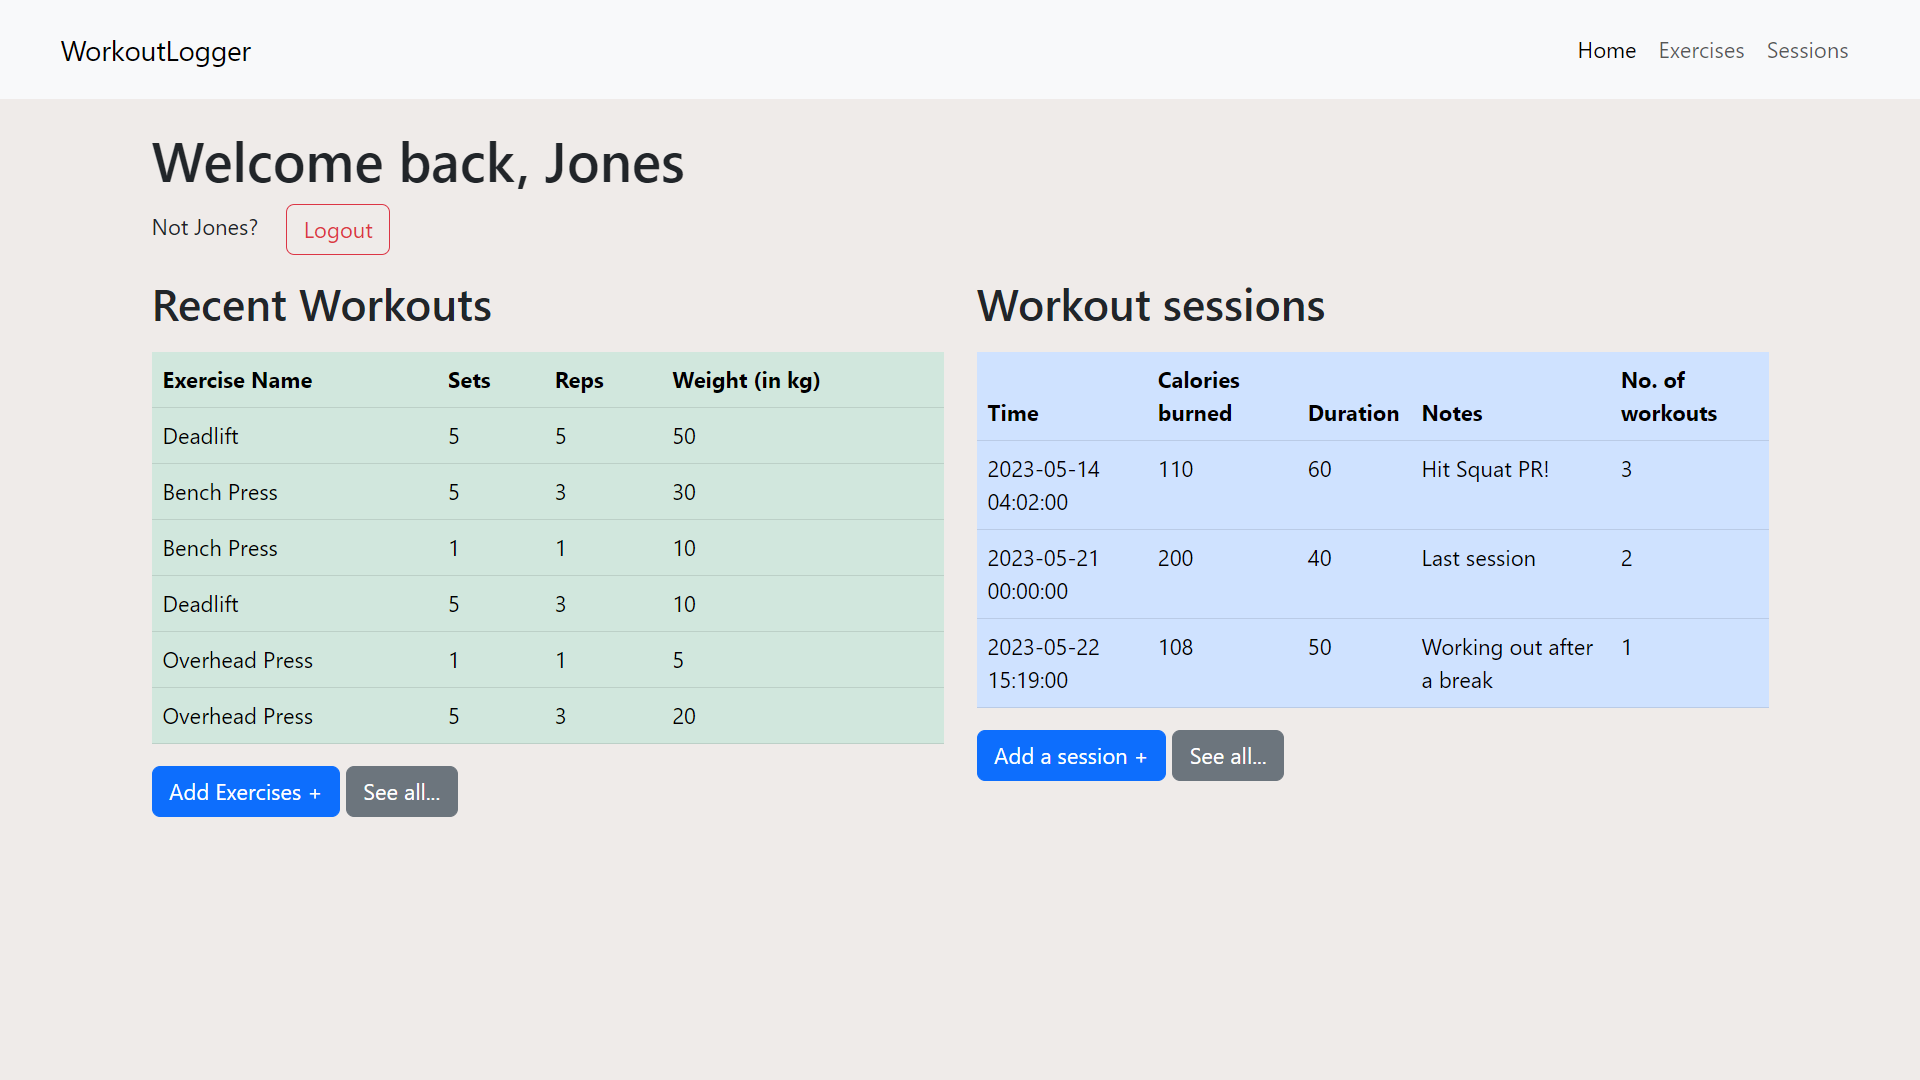Click the See all... button under Workout sessions
Screen dimensions: 1920x1080
coord(1228,756)
